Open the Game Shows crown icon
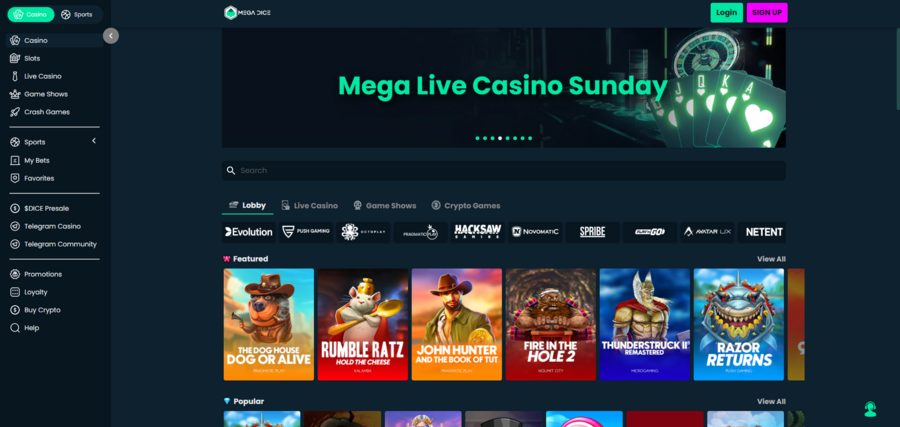This screenshot has width=900, height=427. (x=15, y=94)
